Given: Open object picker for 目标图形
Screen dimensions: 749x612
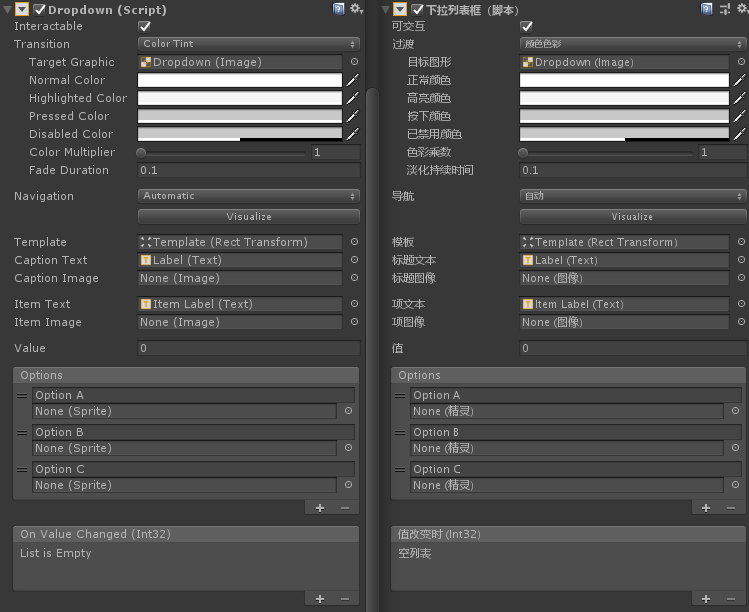Looking at the screenshot, I should coord(741,62).
